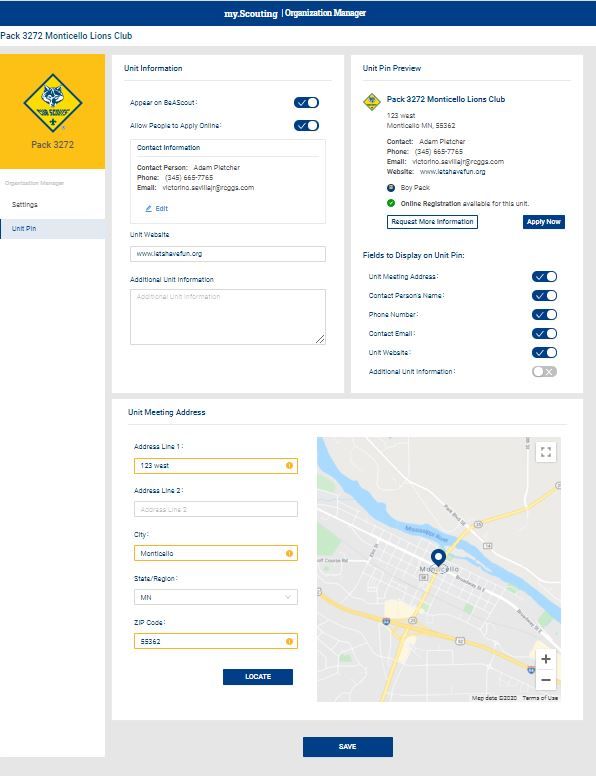Click the LOCATE button
This screenshot has width=596, height=776.
click(258, 677)
